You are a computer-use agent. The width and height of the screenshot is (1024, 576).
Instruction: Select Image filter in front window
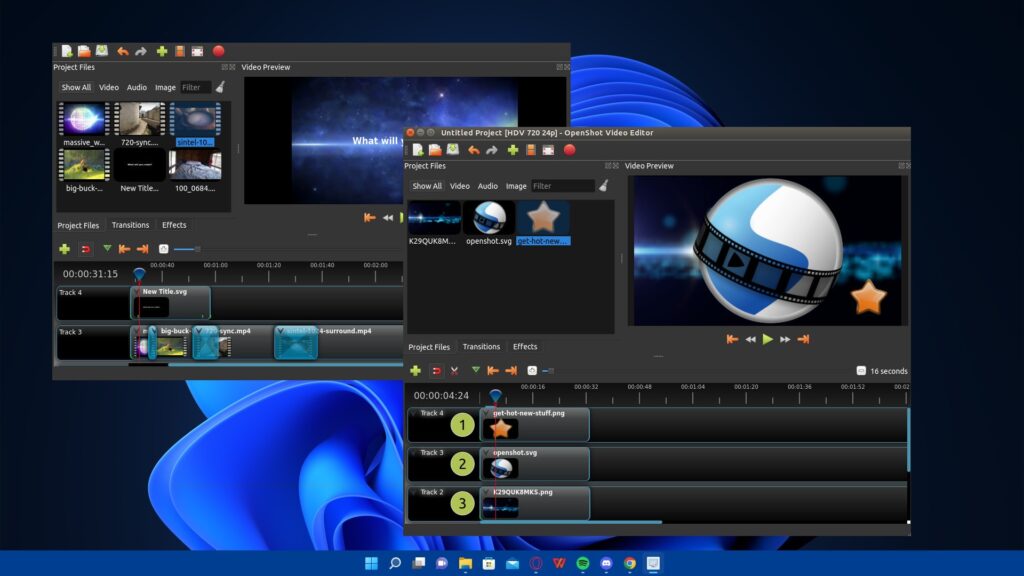point(516,186)
